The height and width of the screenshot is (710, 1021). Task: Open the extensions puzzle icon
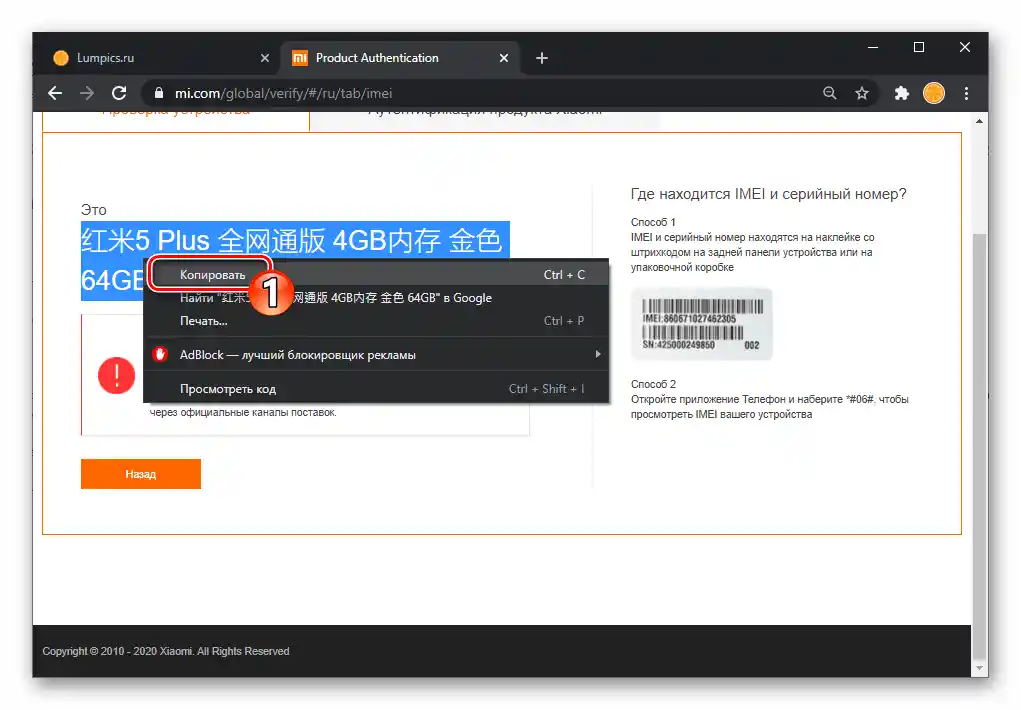pos(901,93)
